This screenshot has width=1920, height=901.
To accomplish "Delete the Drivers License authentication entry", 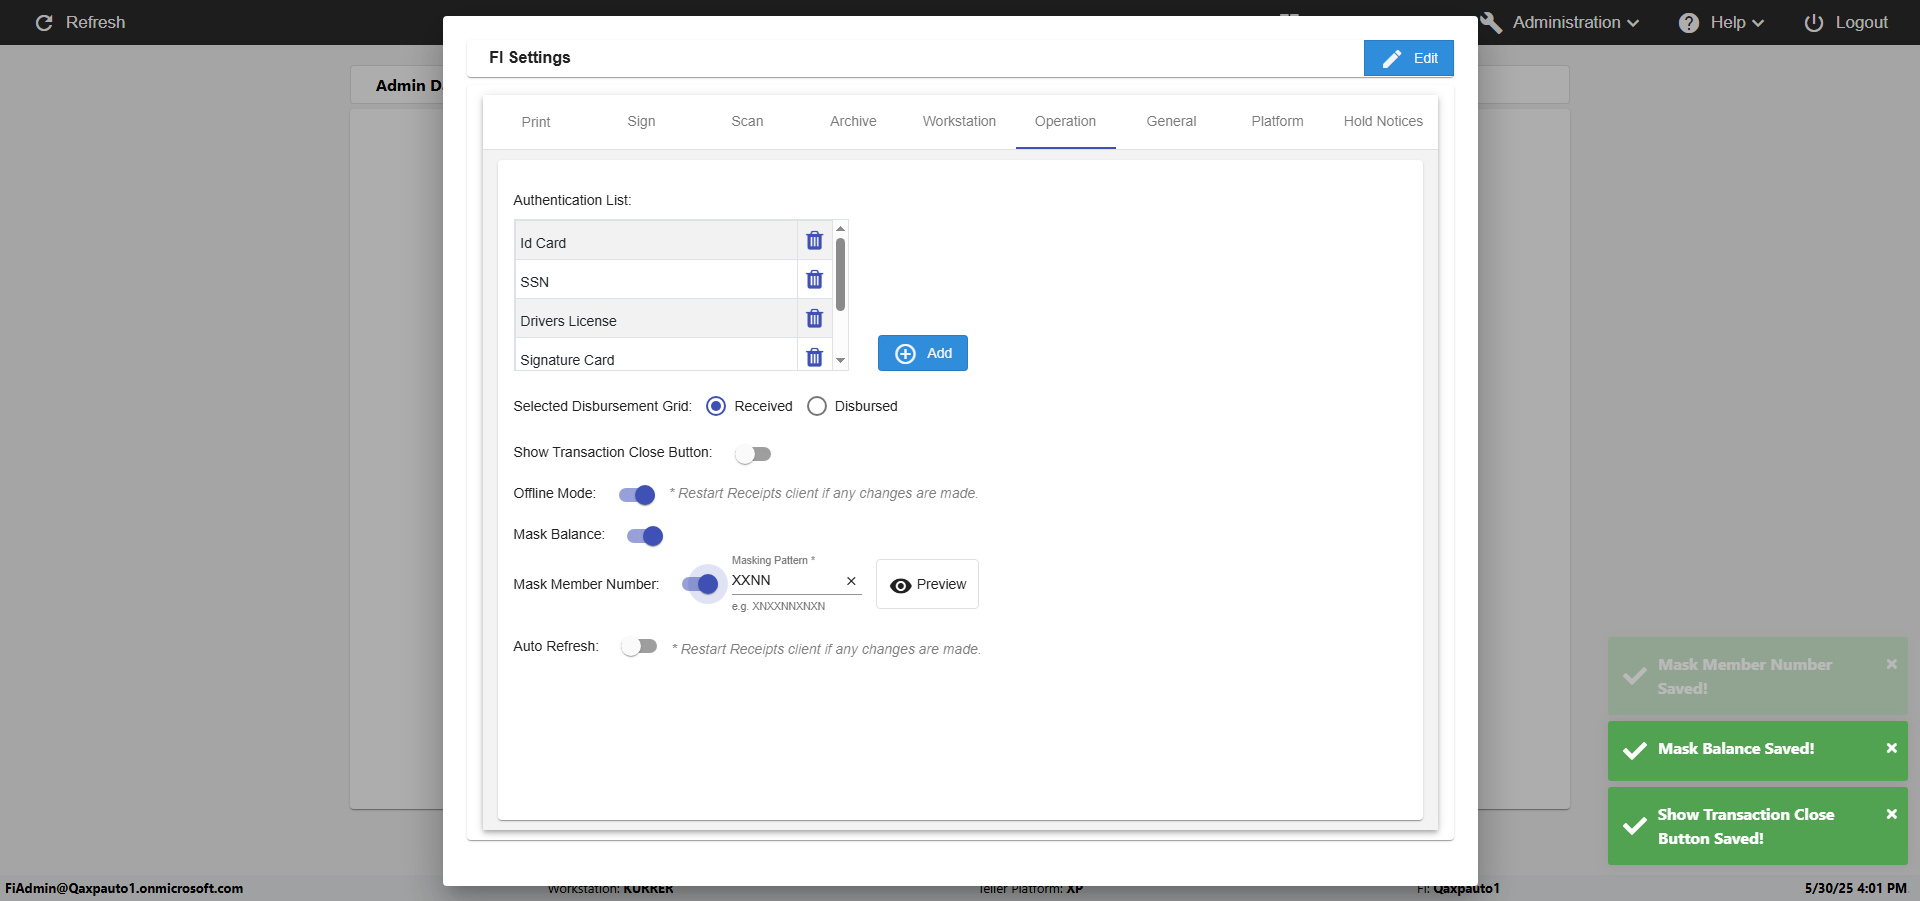I will pyautogui.click(x=814, y=319).
